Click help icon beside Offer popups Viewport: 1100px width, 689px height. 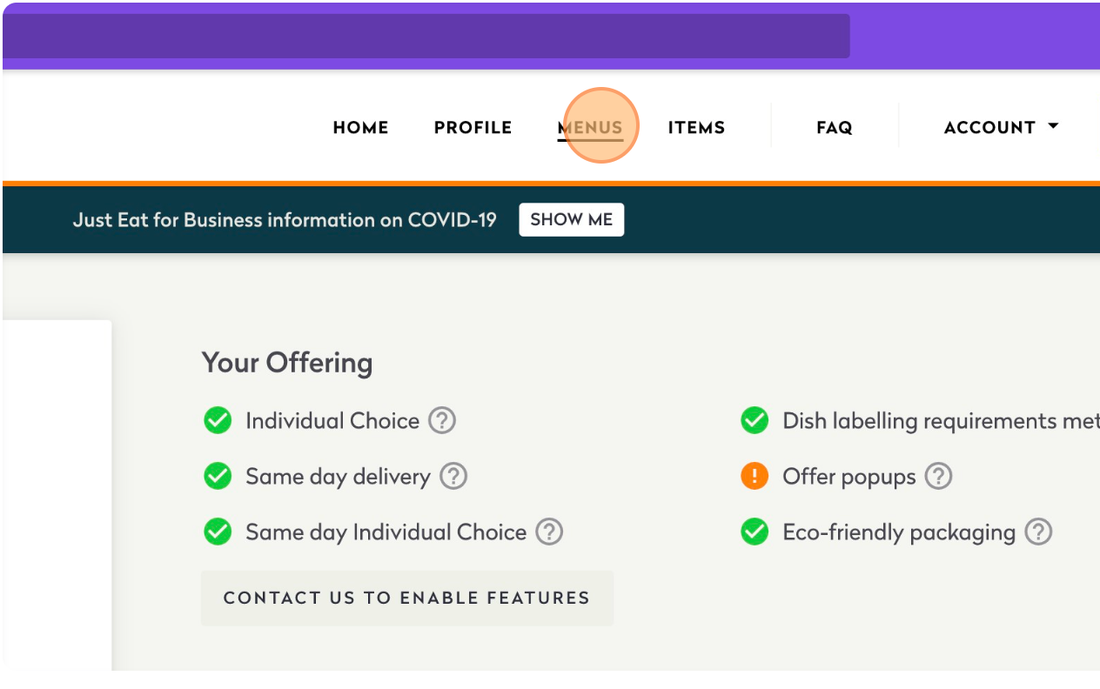tap(938, 476)
